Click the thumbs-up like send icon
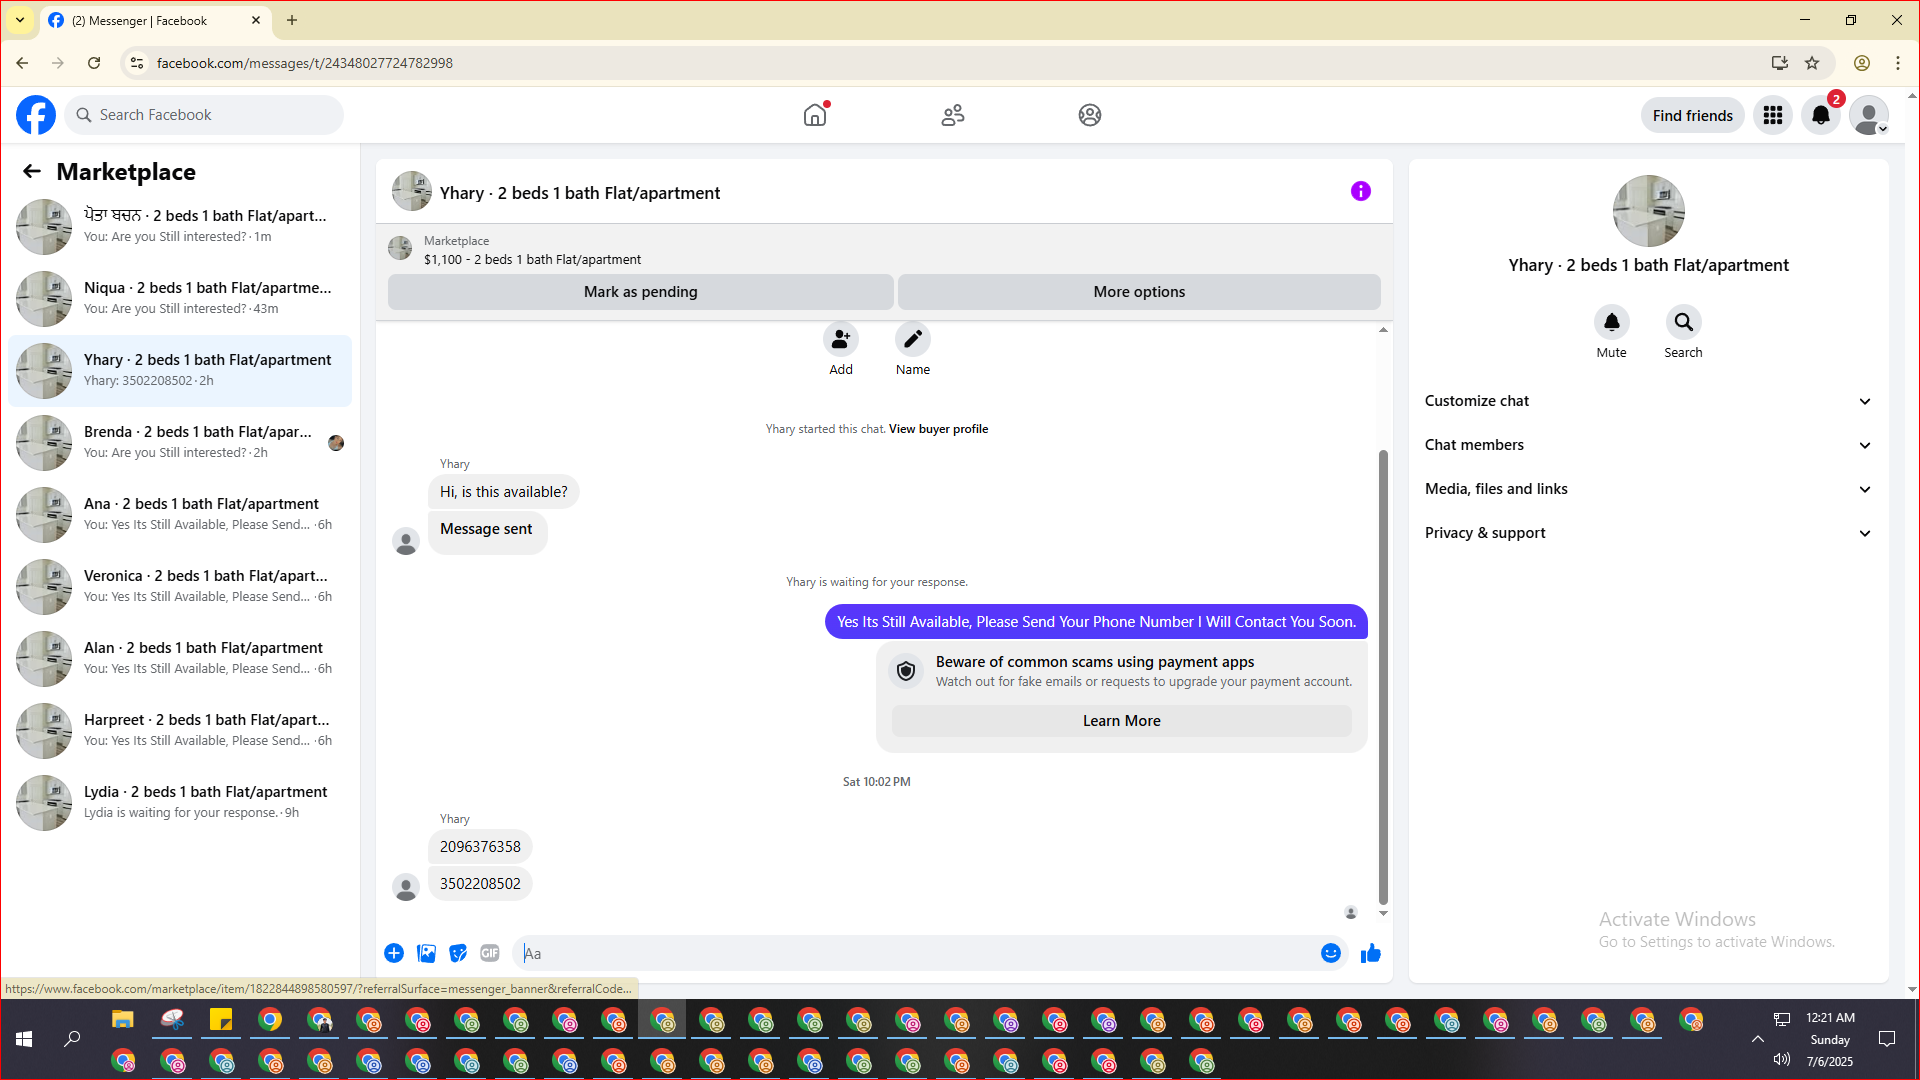Image resolution: width=1920 pixels, height=1080 pixels. tap(1370, 953)
